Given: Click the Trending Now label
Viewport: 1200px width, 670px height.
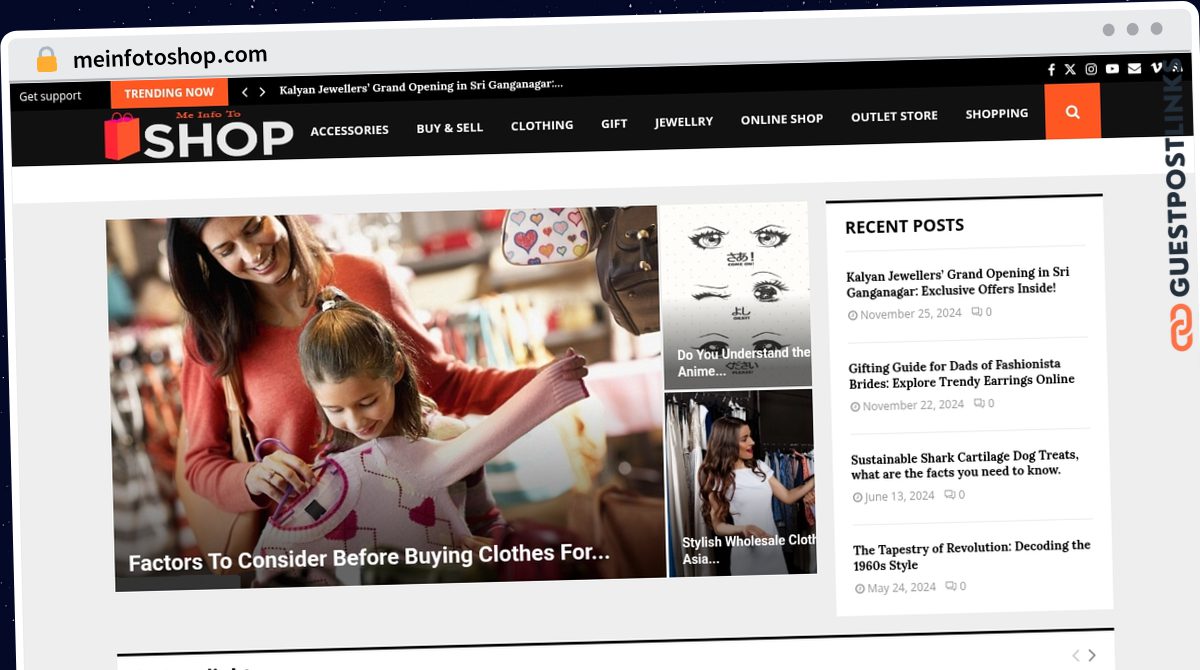Looking at the screenshot, I should (169, 93).
